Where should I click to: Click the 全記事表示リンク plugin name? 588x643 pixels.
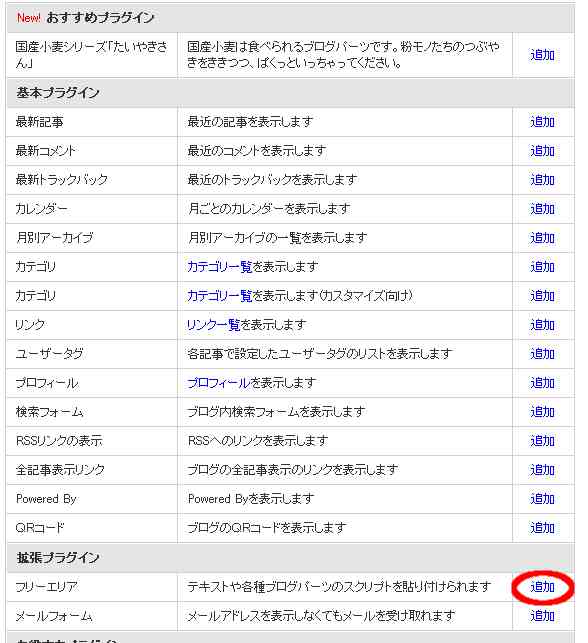60,470
